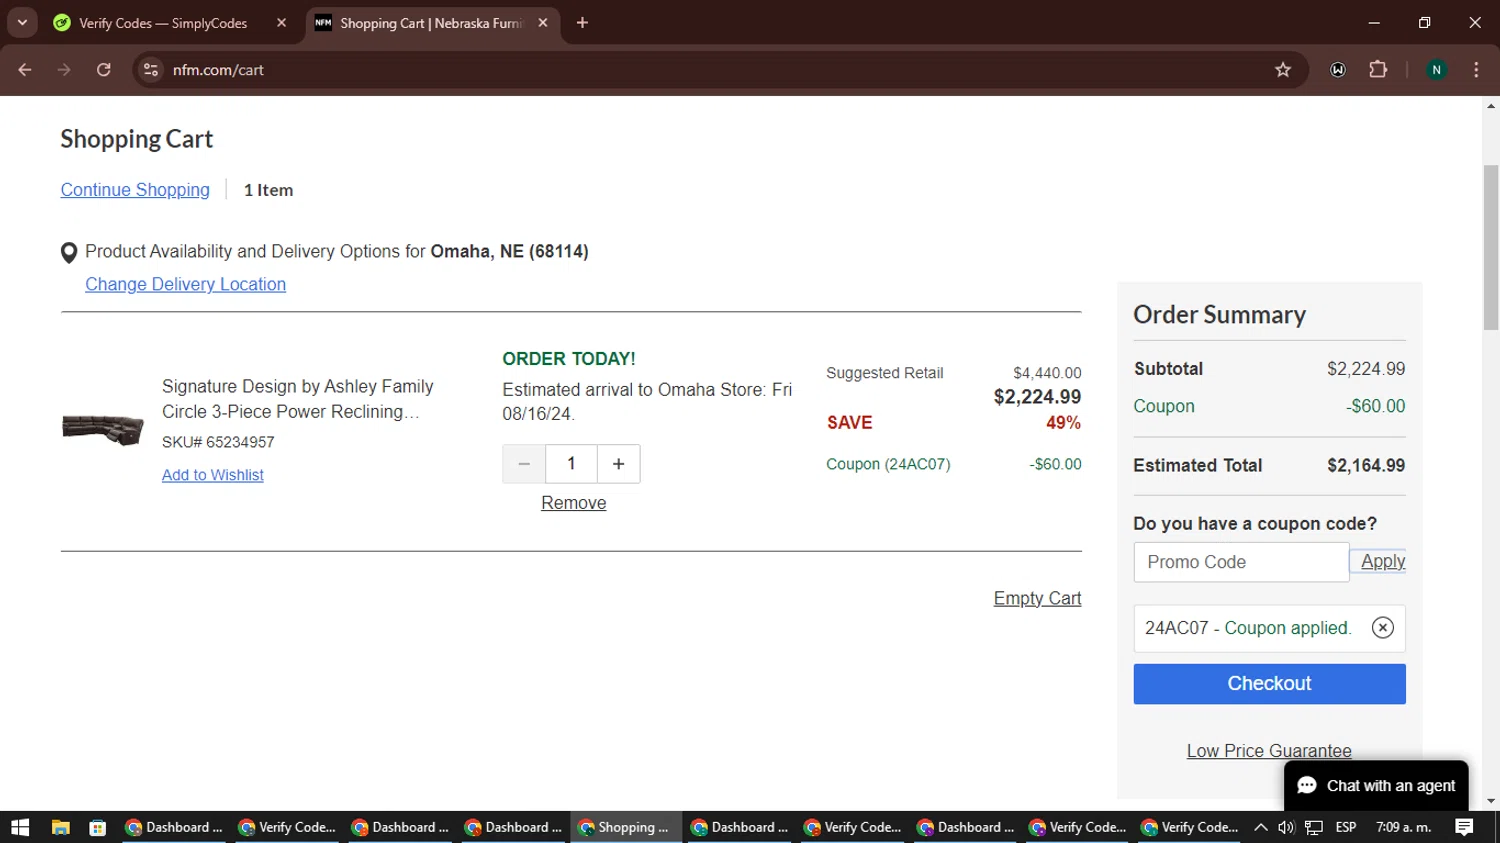This screenshot has height=843, width=1500.
Task: Click the ORDER TODAY! label
Action: (569, 358)
